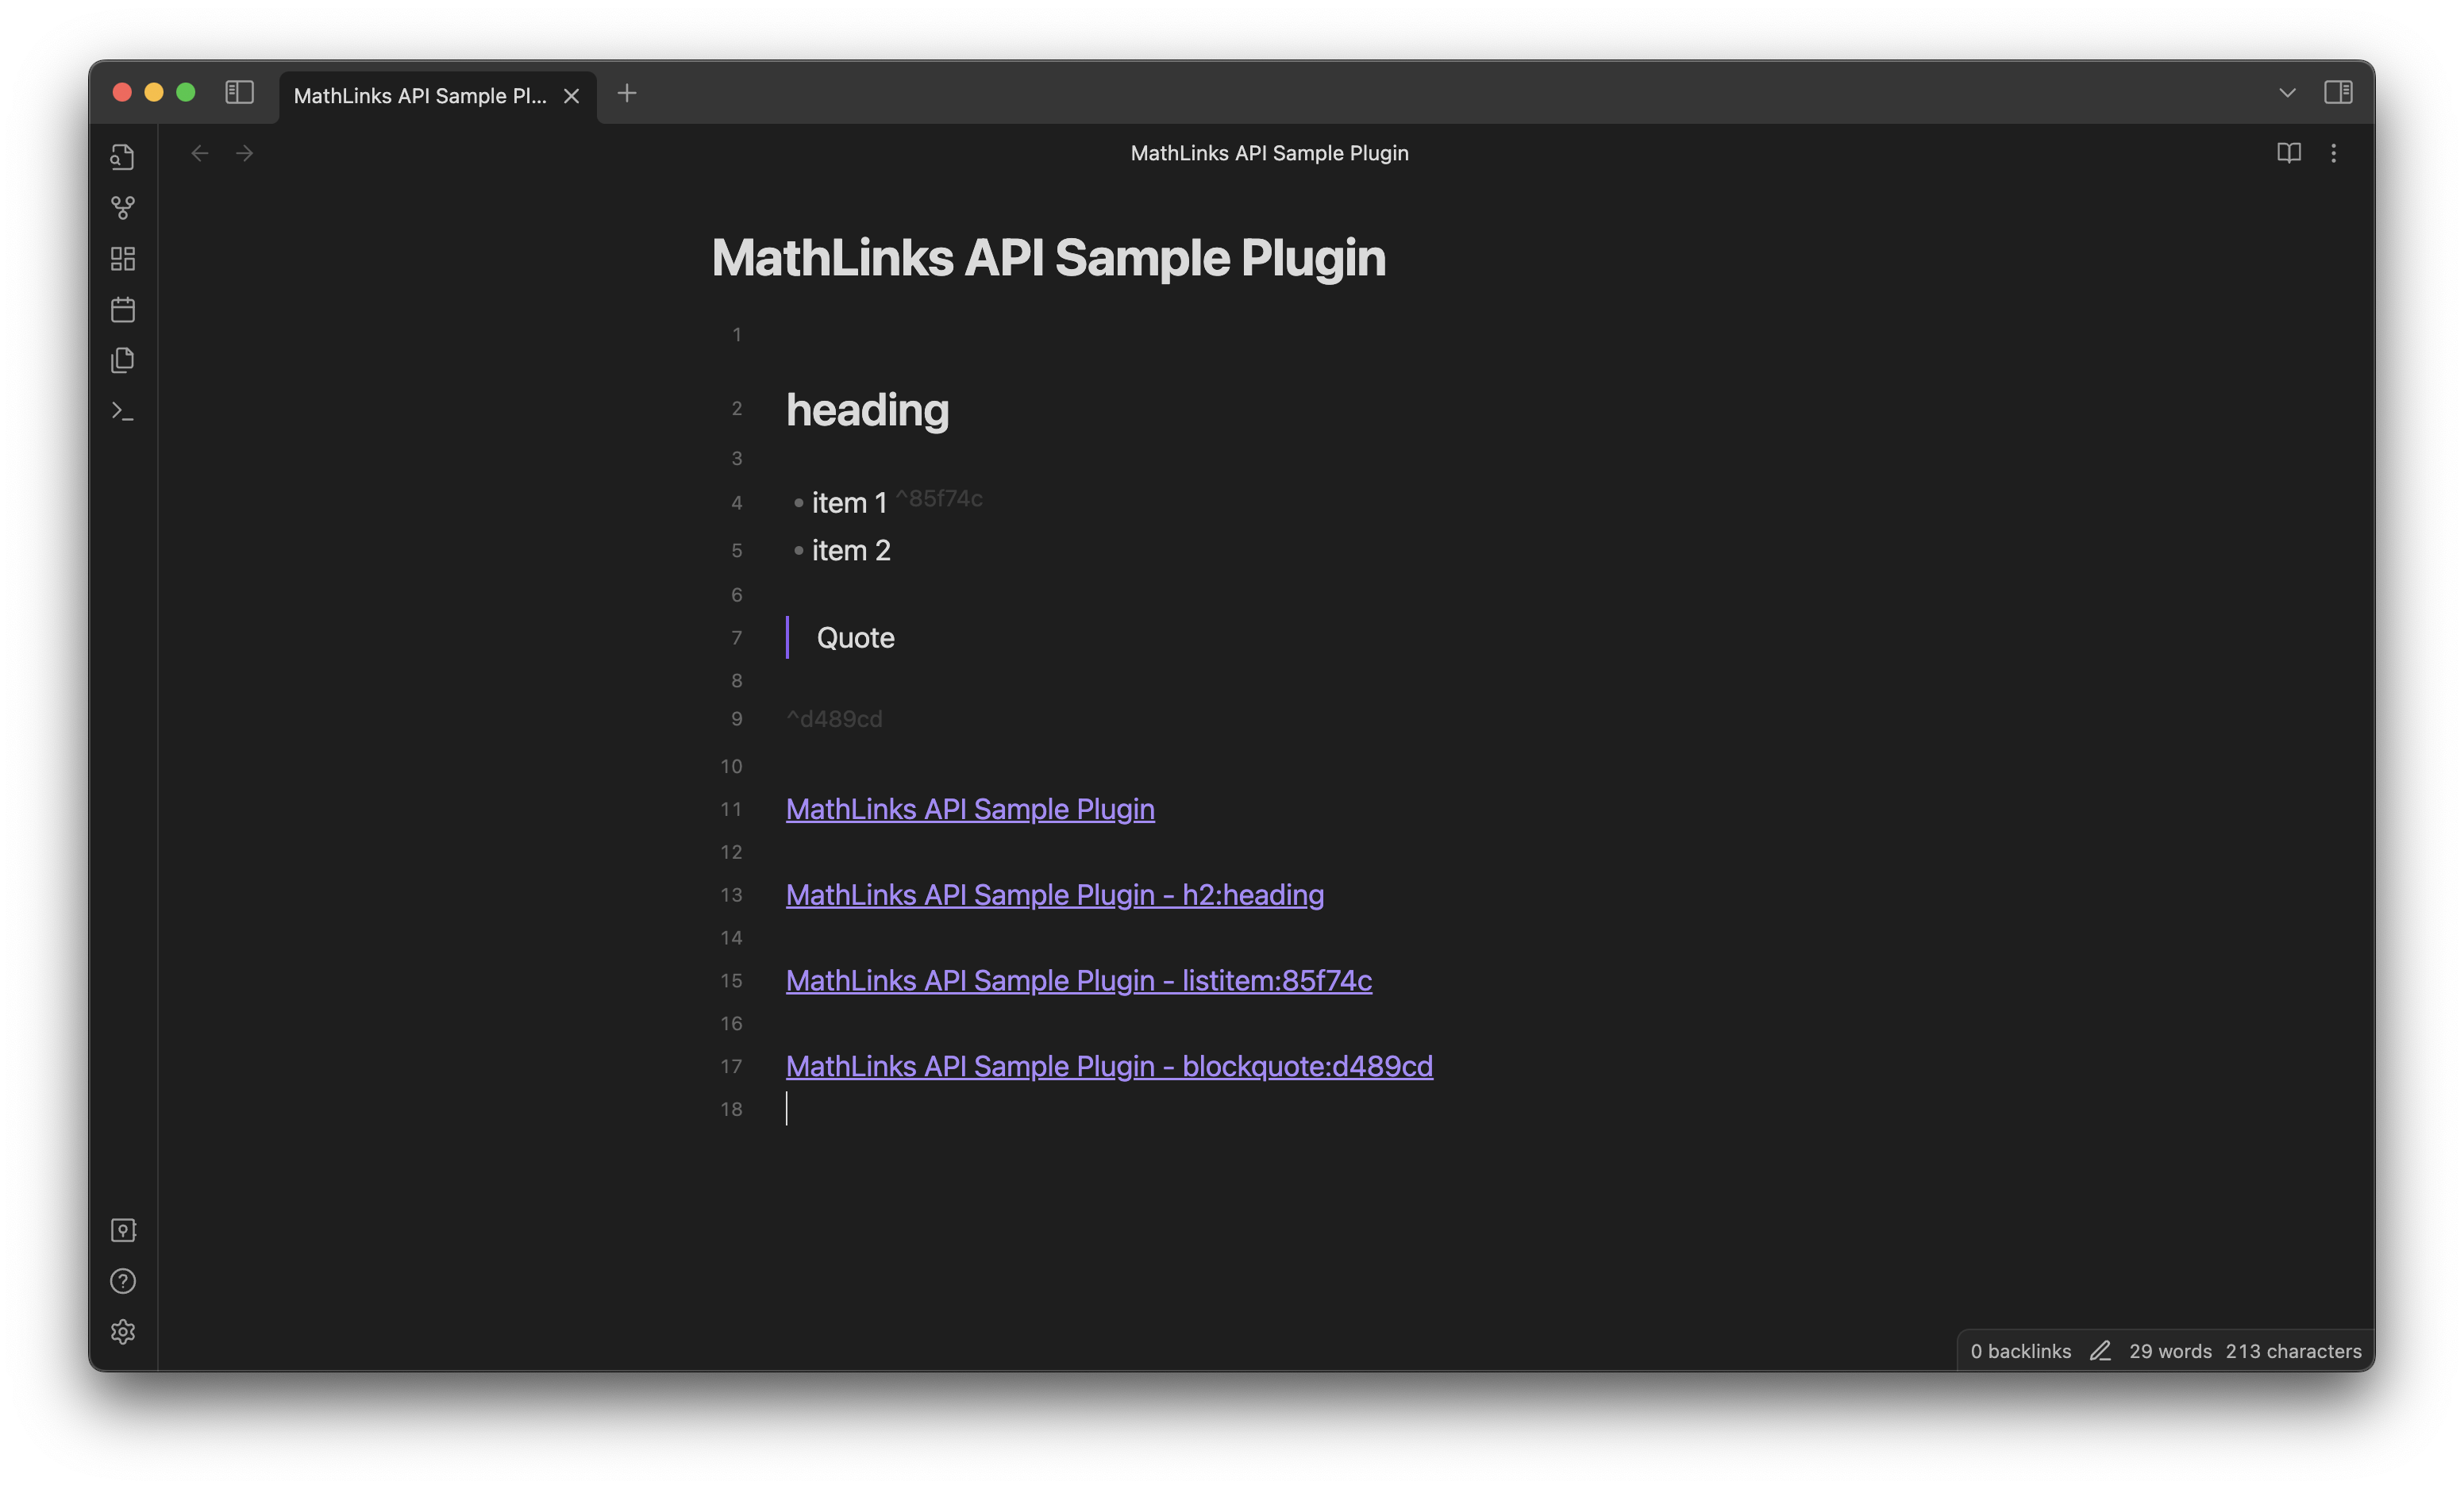Select the MathLinks API Sample tab
2464x1489 pixels.
tap(420, 96)
